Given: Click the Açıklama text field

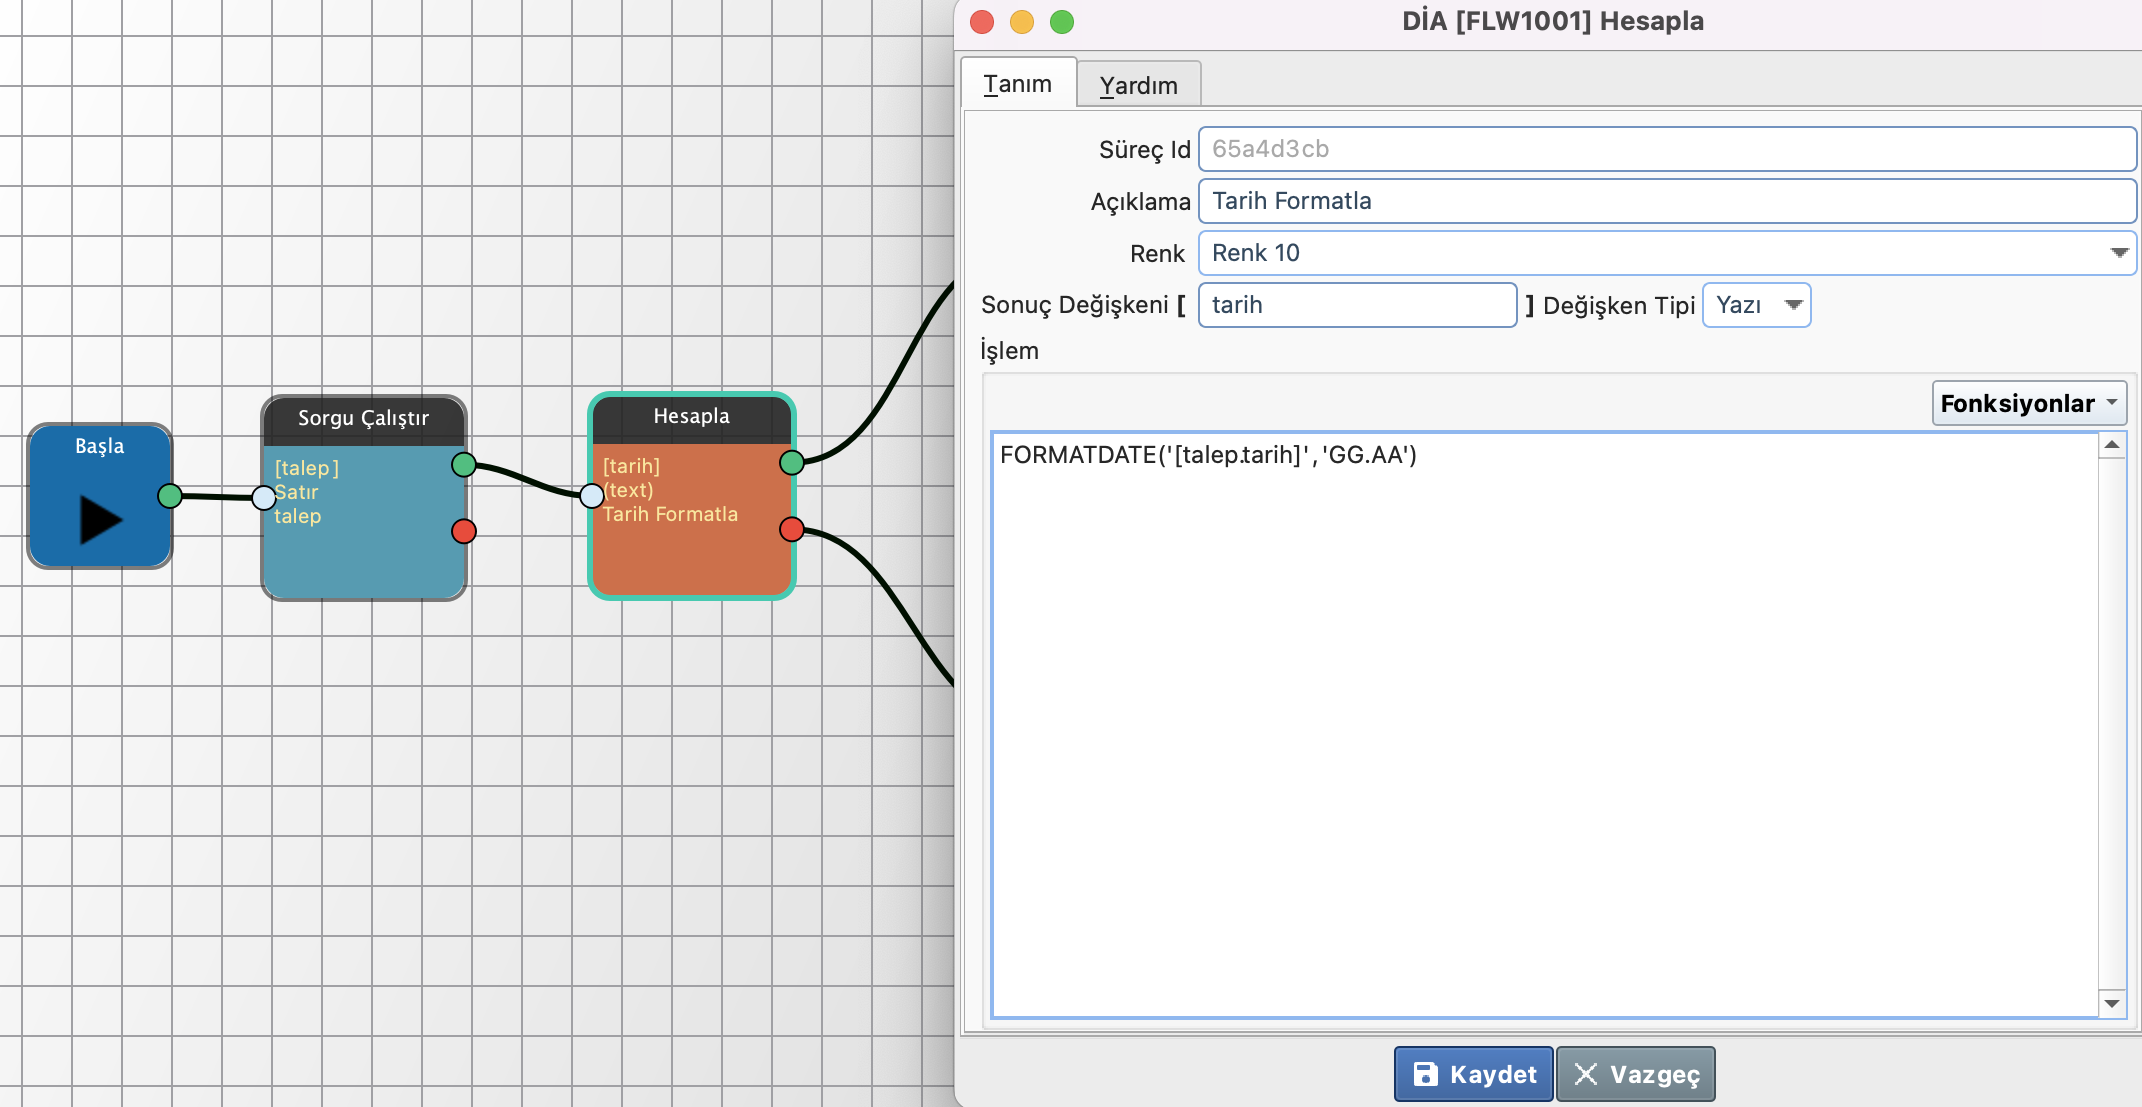Looking at the screenshot, I should [1666, 201].
